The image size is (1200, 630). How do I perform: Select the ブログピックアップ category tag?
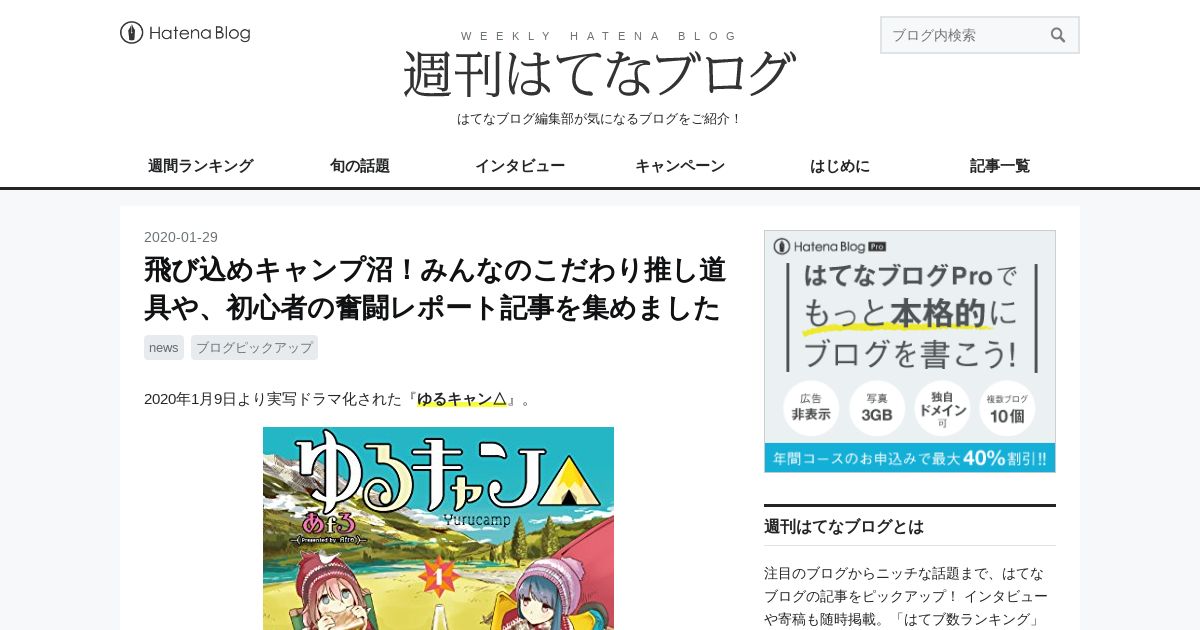[254, 347]
